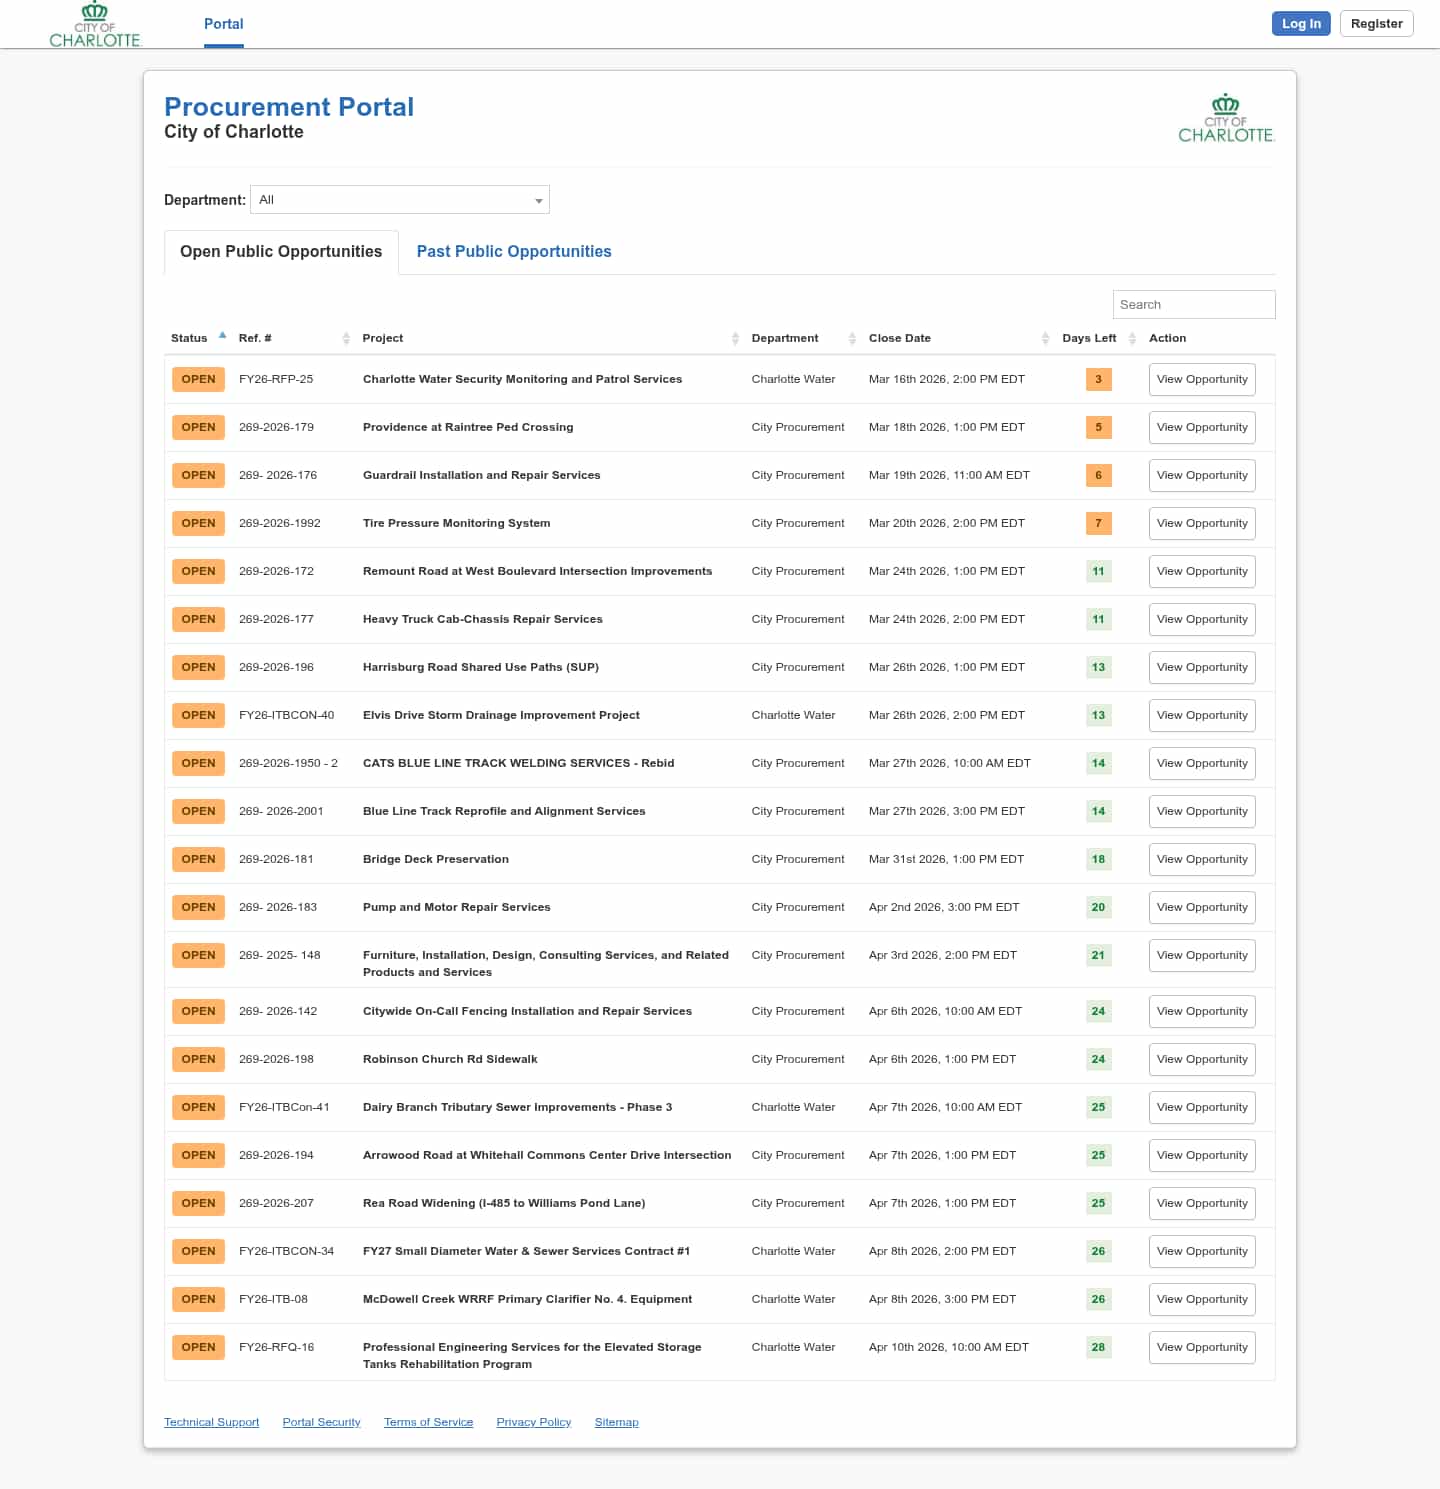The width and height of the screenshot is (1440, 1489).
Task: Open the Technical Support footer link
Action: [211, 1422]
